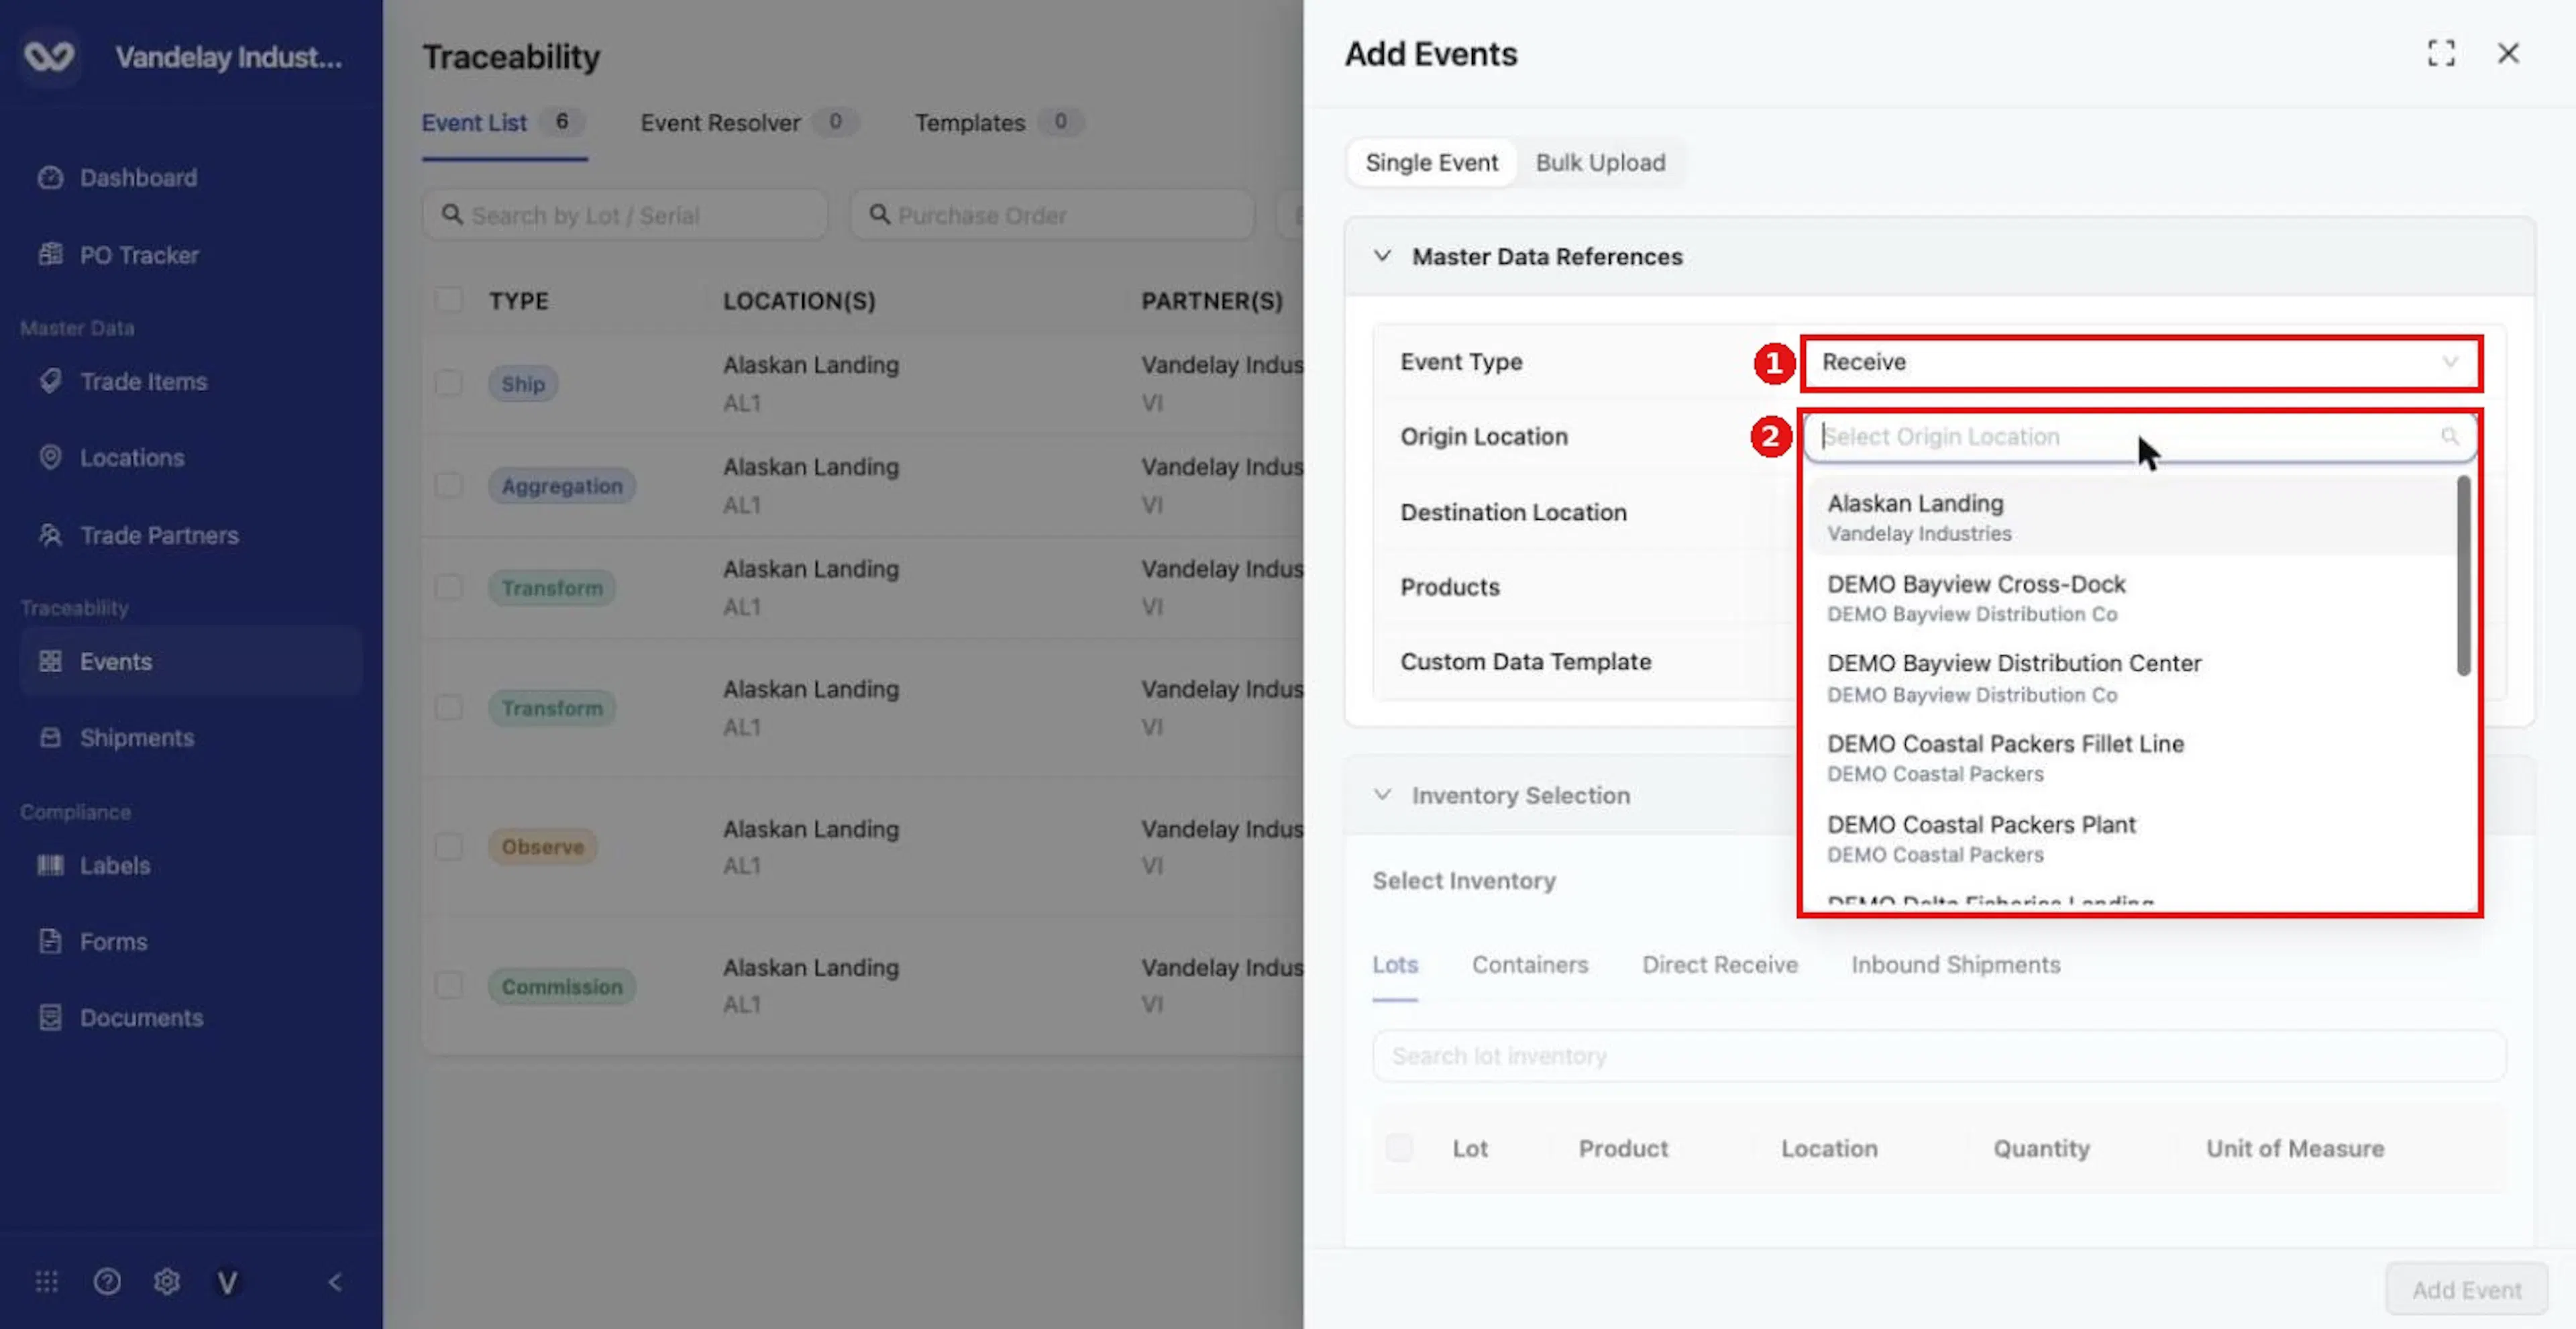Open the apps grid icon at sidebar bottom
The width and height of the screenshot is (2576, 1329).
click(x=46, y=1281)
